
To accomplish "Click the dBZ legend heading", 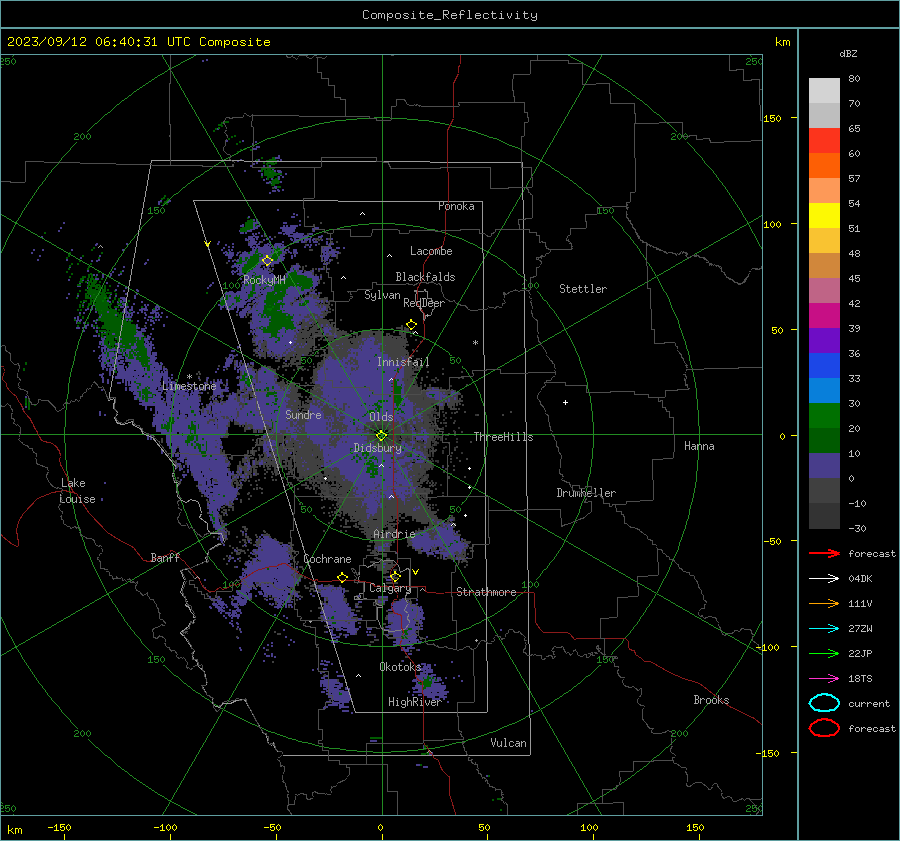I will click(848, 53).
